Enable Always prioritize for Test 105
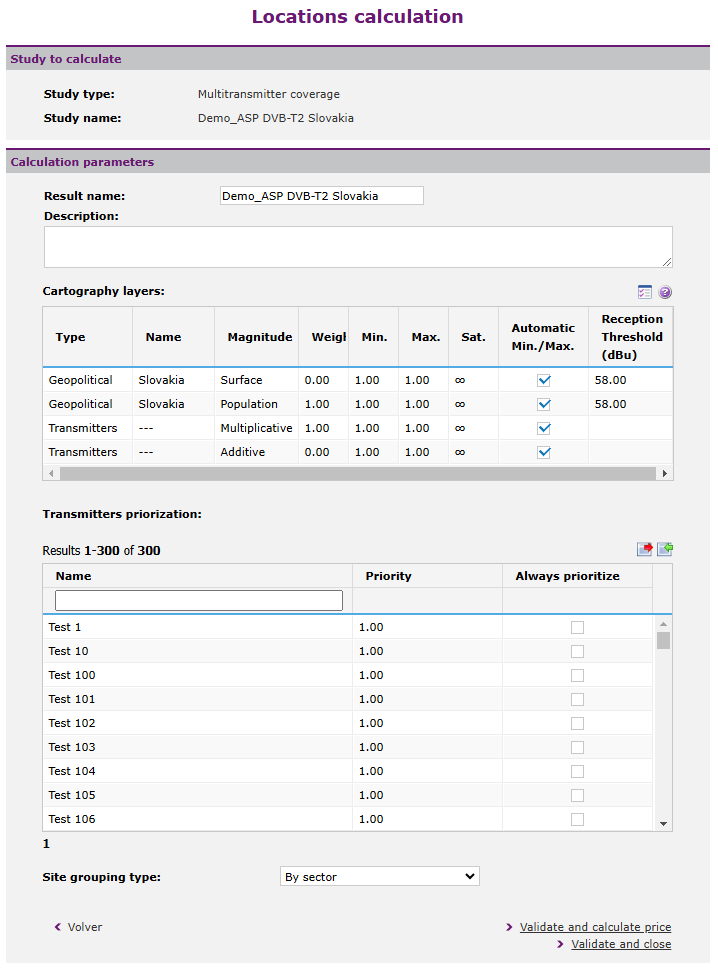Viewport: 718px width, 970px height. 577,796
